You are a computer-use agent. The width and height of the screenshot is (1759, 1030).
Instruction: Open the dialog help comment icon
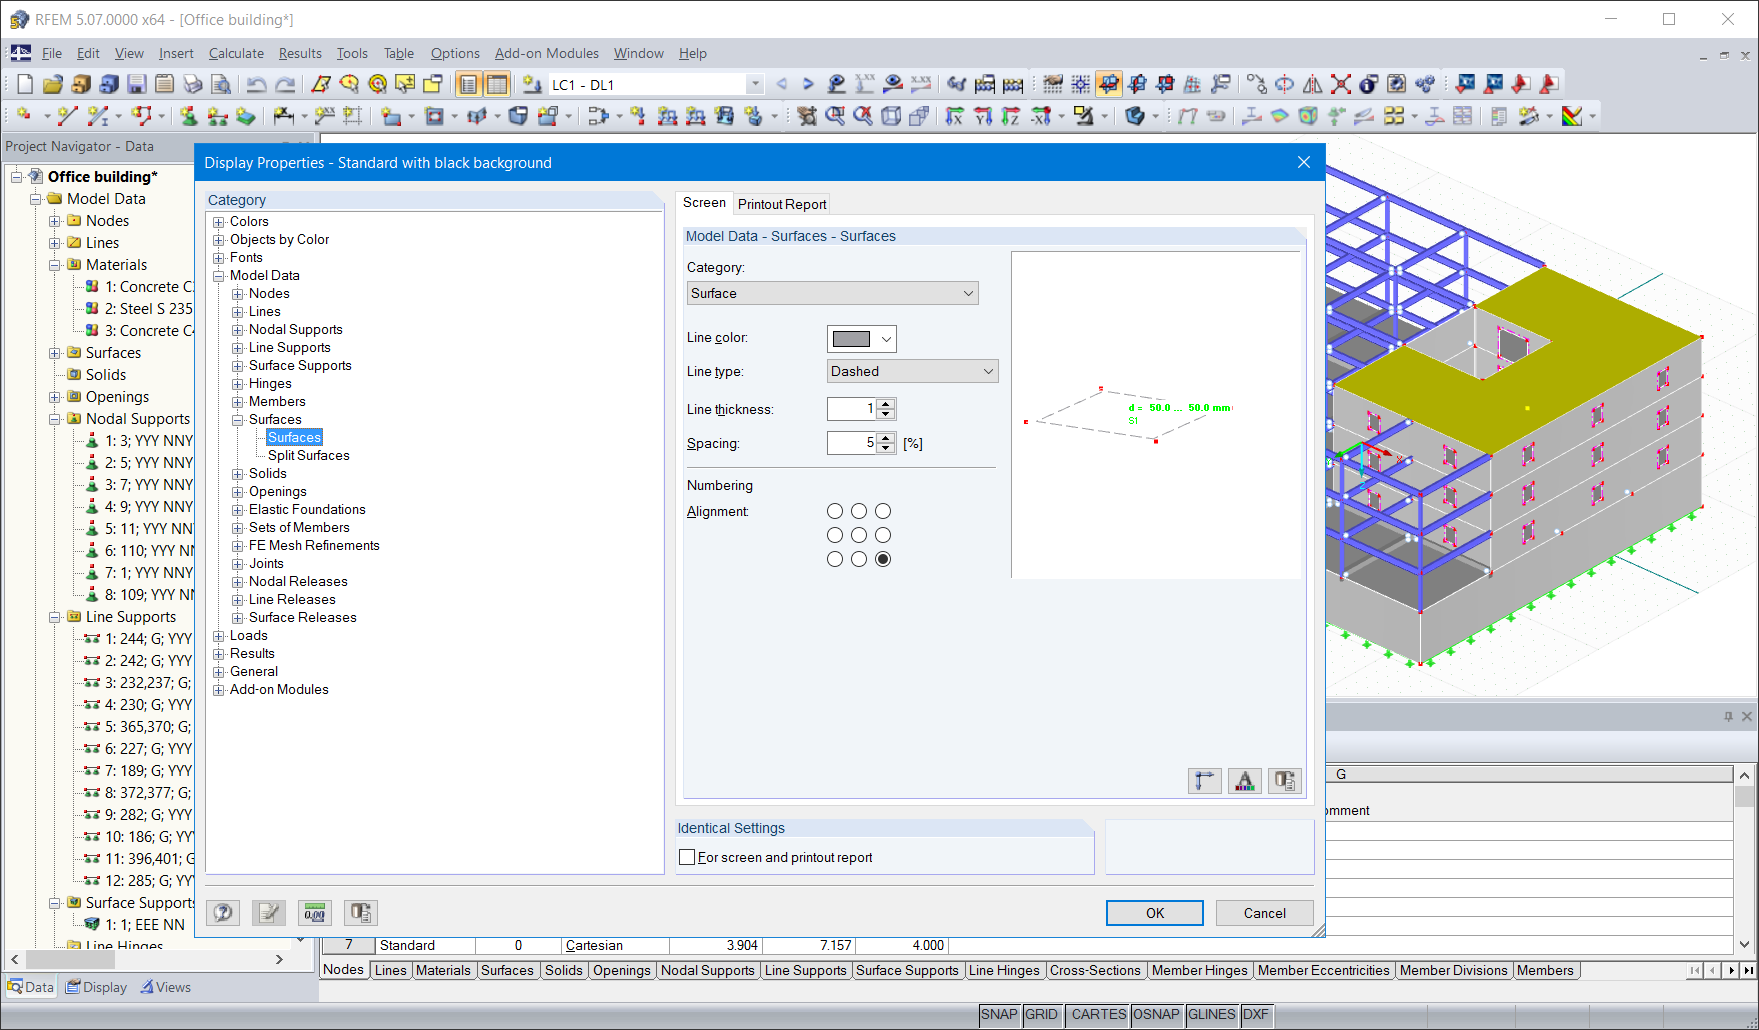pos(222,912)
